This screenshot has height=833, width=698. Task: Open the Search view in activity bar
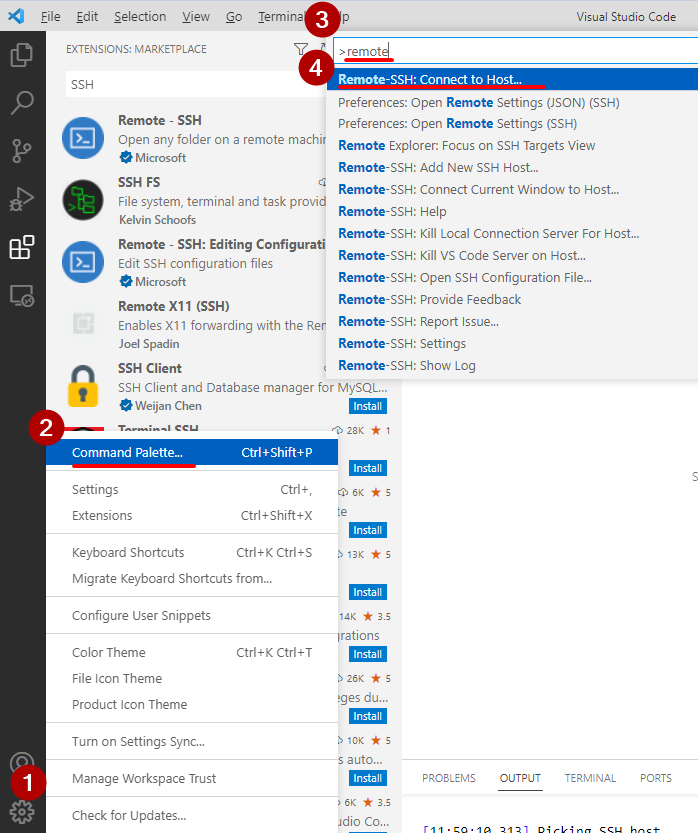tap(22, 103)
